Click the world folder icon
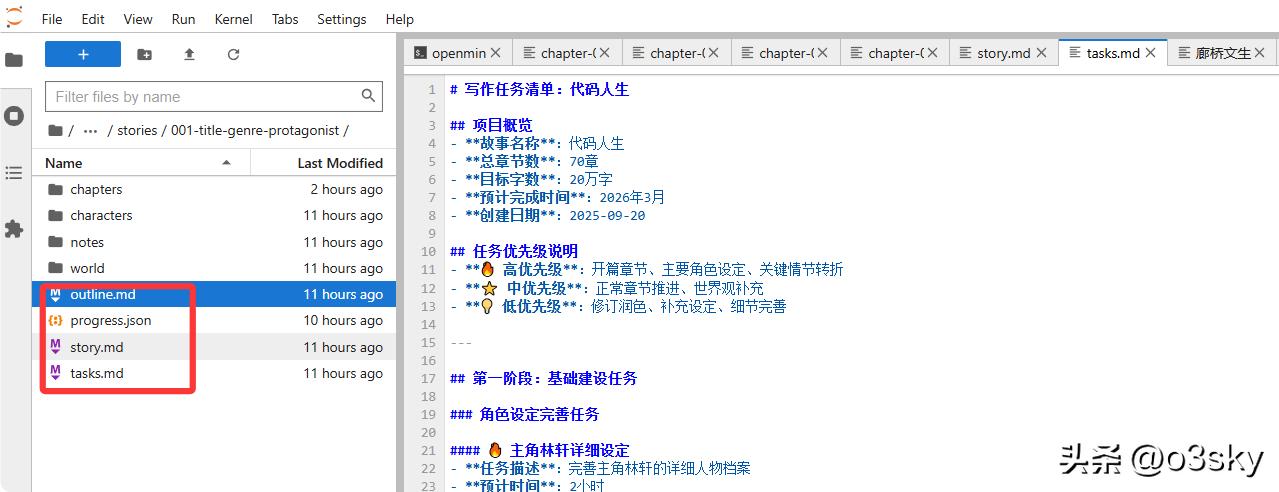 55,268
